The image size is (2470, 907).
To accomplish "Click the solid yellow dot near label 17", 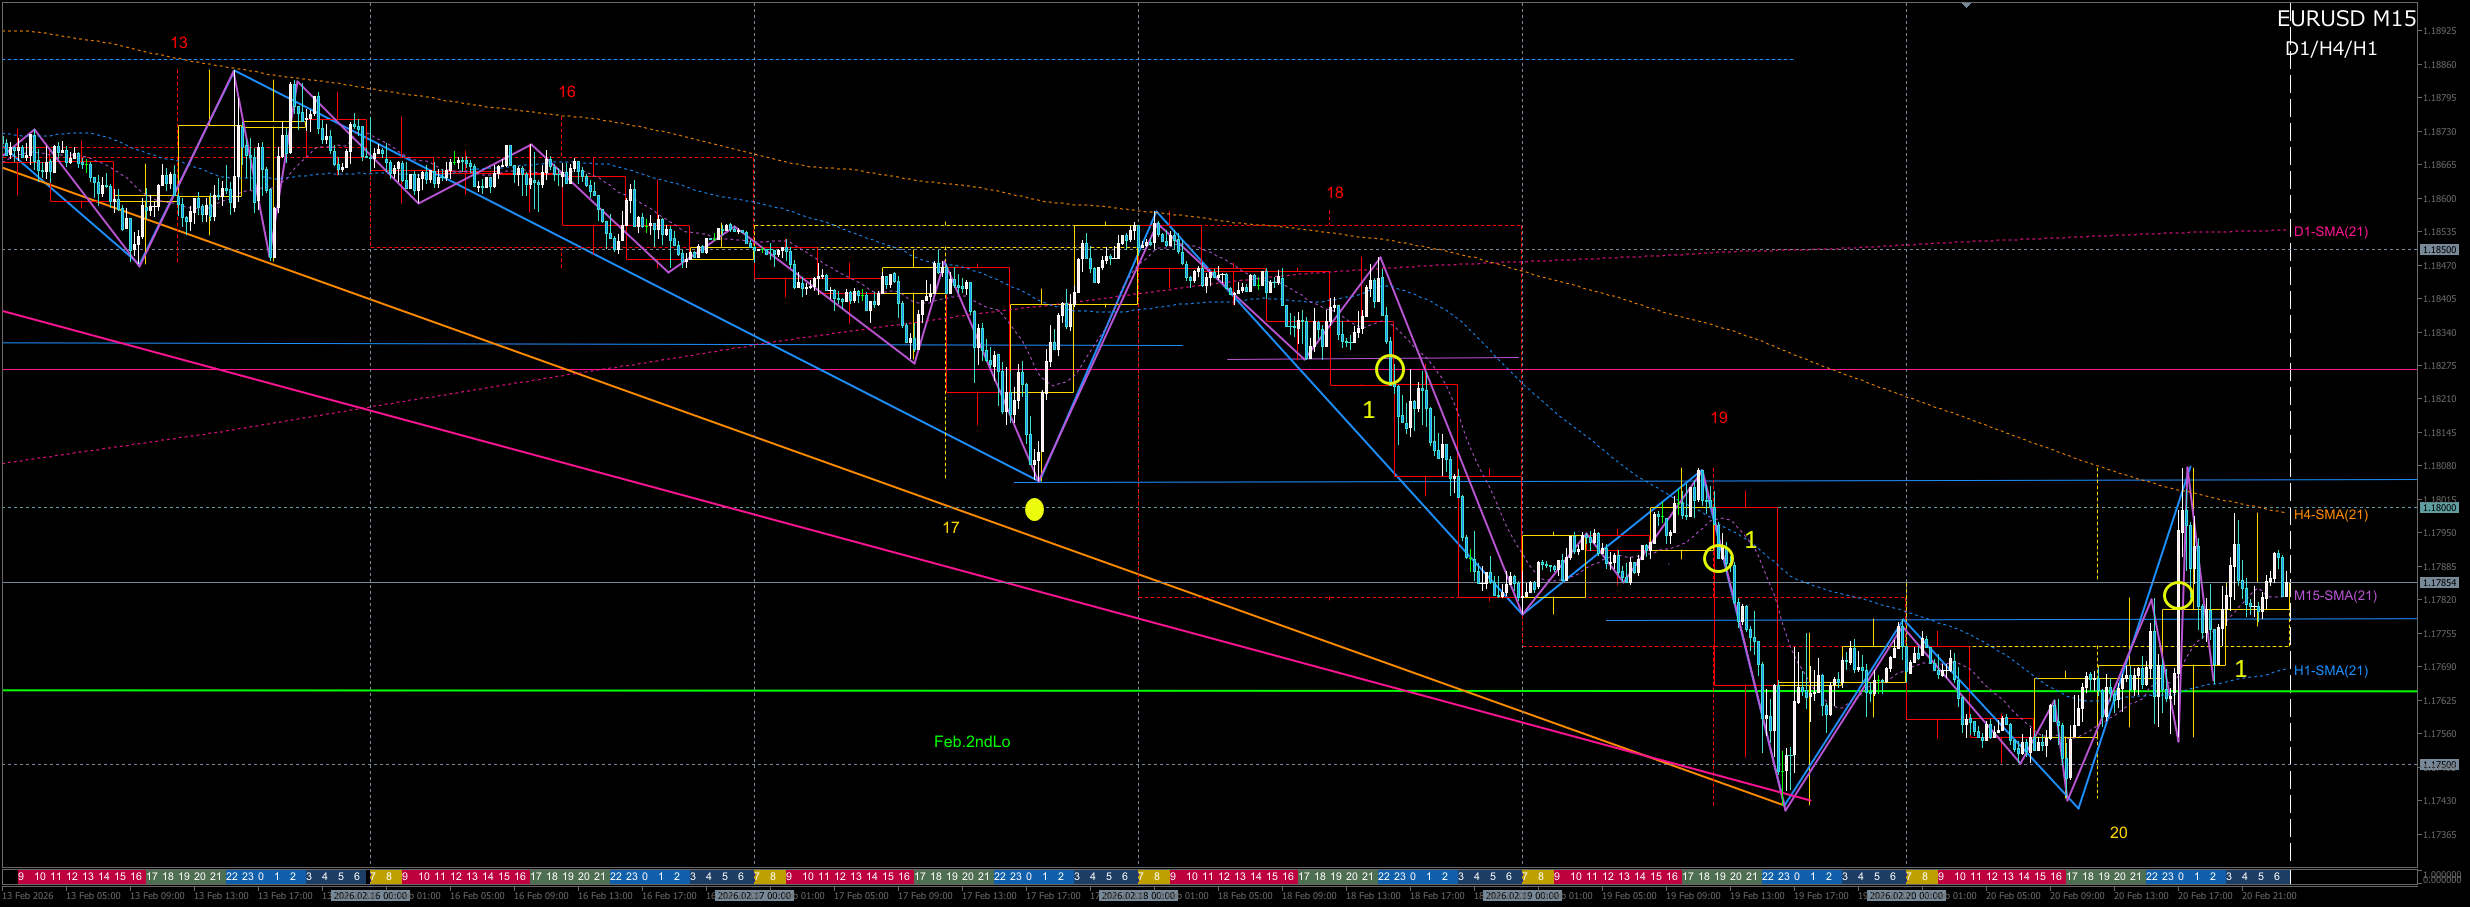I will tap(1034, 510).
